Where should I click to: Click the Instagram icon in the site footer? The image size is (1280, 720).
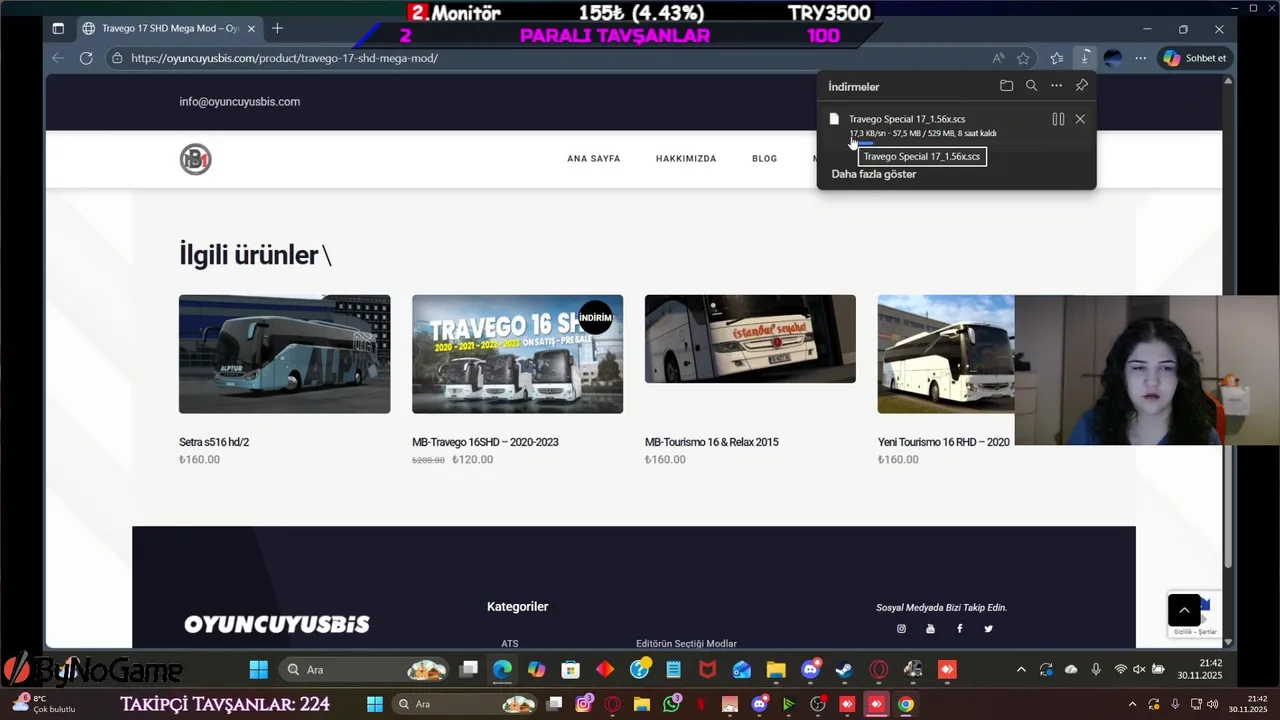[901, 629]
